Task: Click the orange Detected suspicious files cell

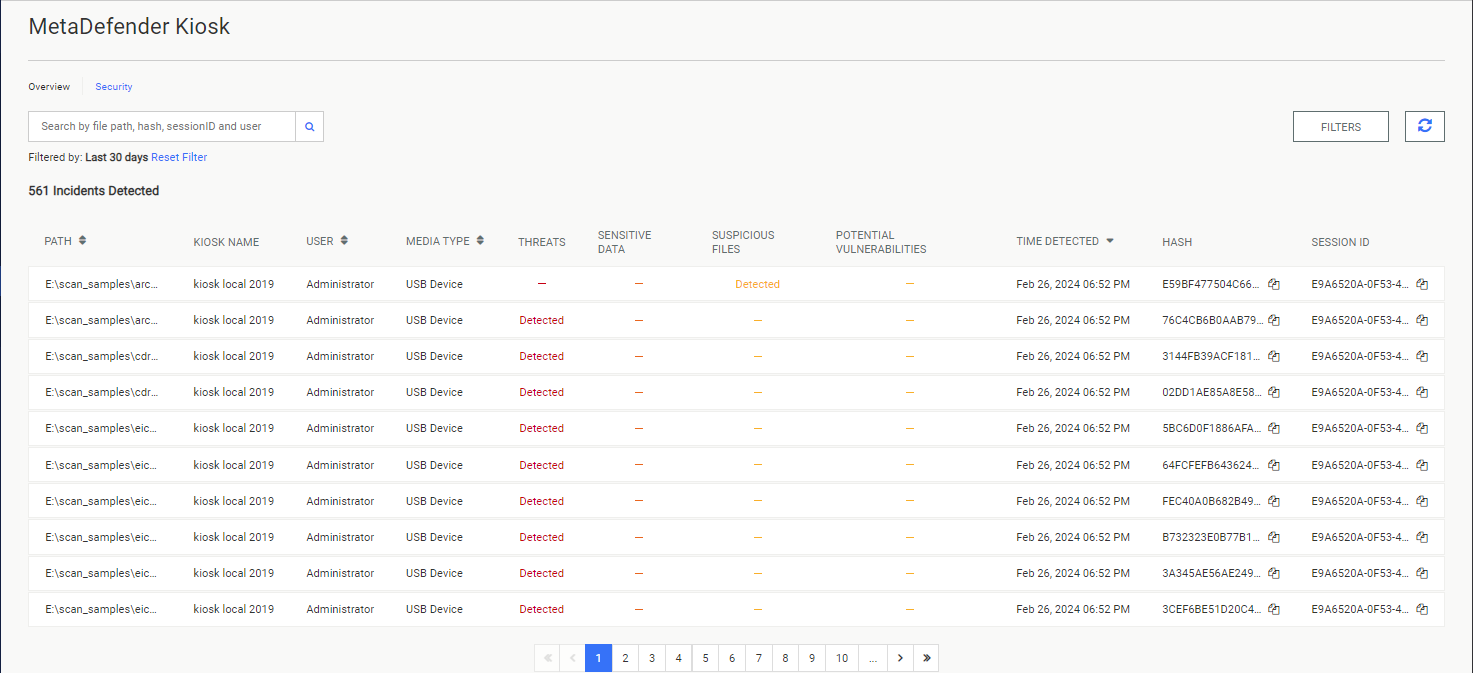Action: coord(757,284)
